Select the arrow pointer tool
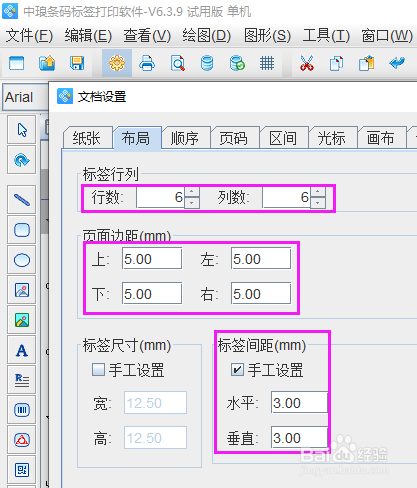The image size is (417, 488). click(x=22, y=130)
